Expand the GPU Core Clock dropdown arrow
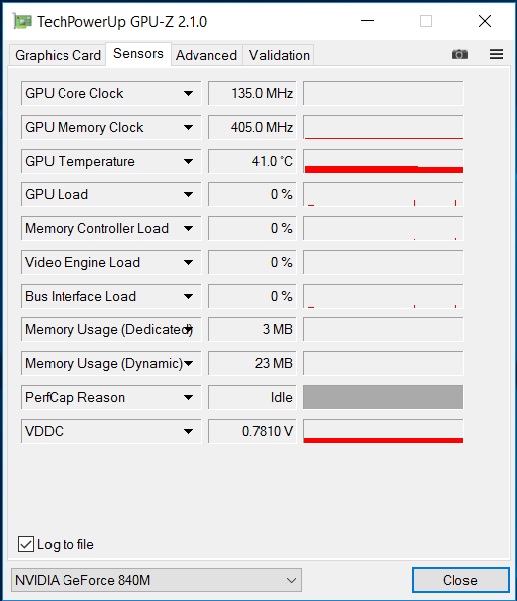517x601 pixels. tap(188, 93)
